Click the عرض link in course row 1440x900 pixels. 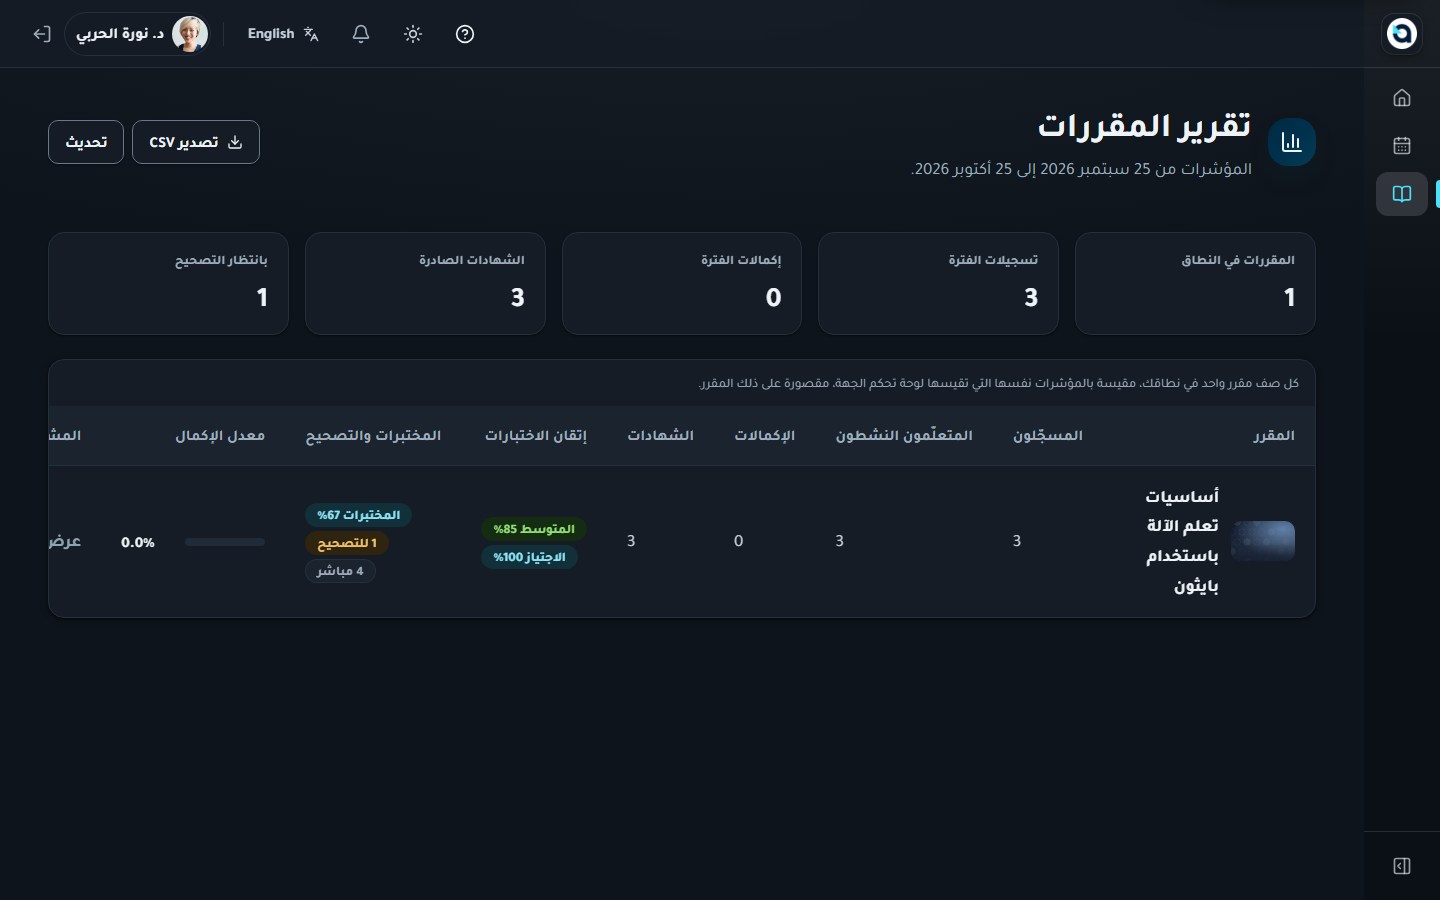pyautogui.click(x=65, y=541)
